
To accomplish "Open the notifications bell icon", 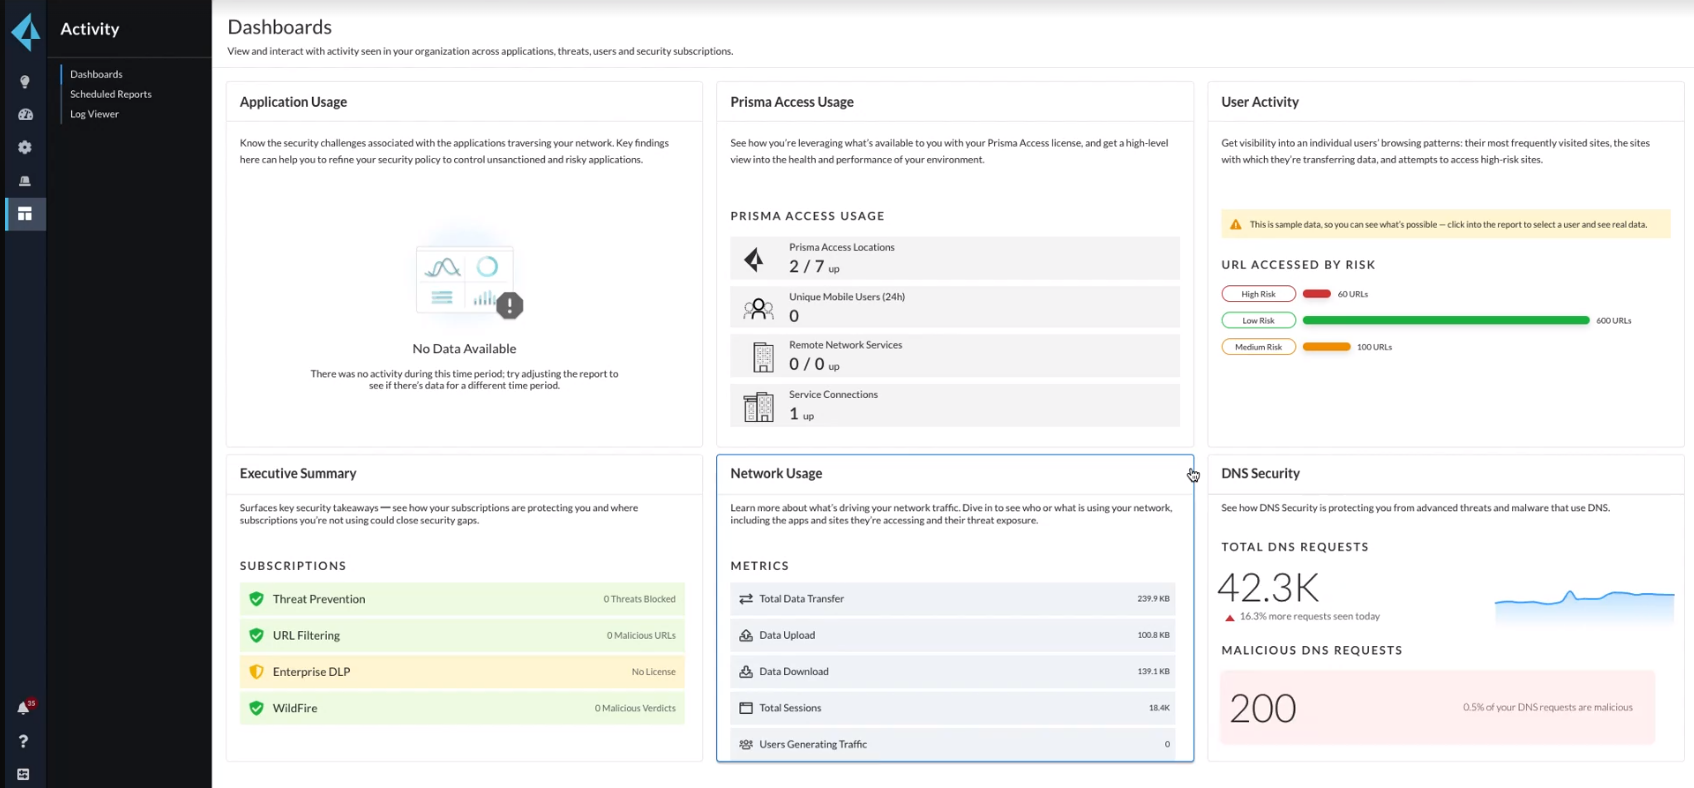I will click(x=24, y=708).
